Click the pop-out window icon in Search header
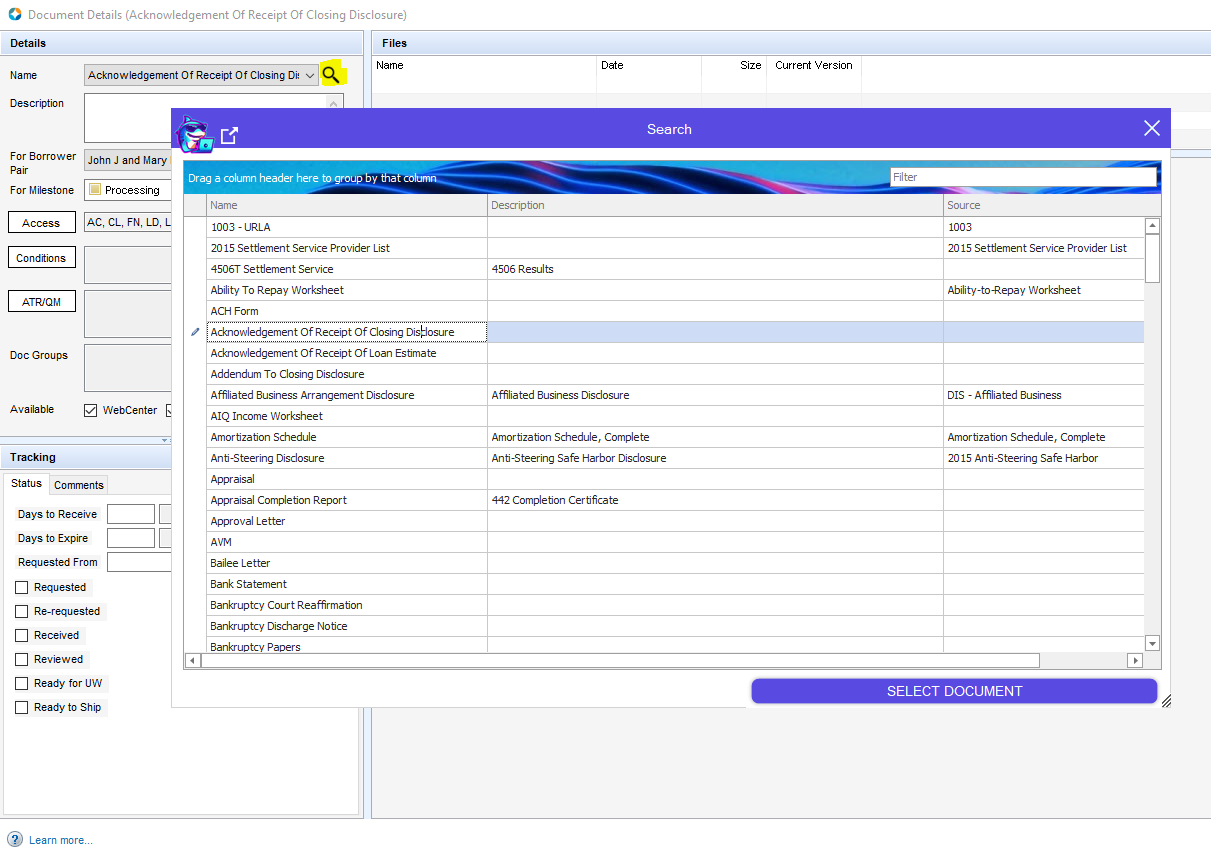This screenshot has width=1212, height=859. click(230, 135)
